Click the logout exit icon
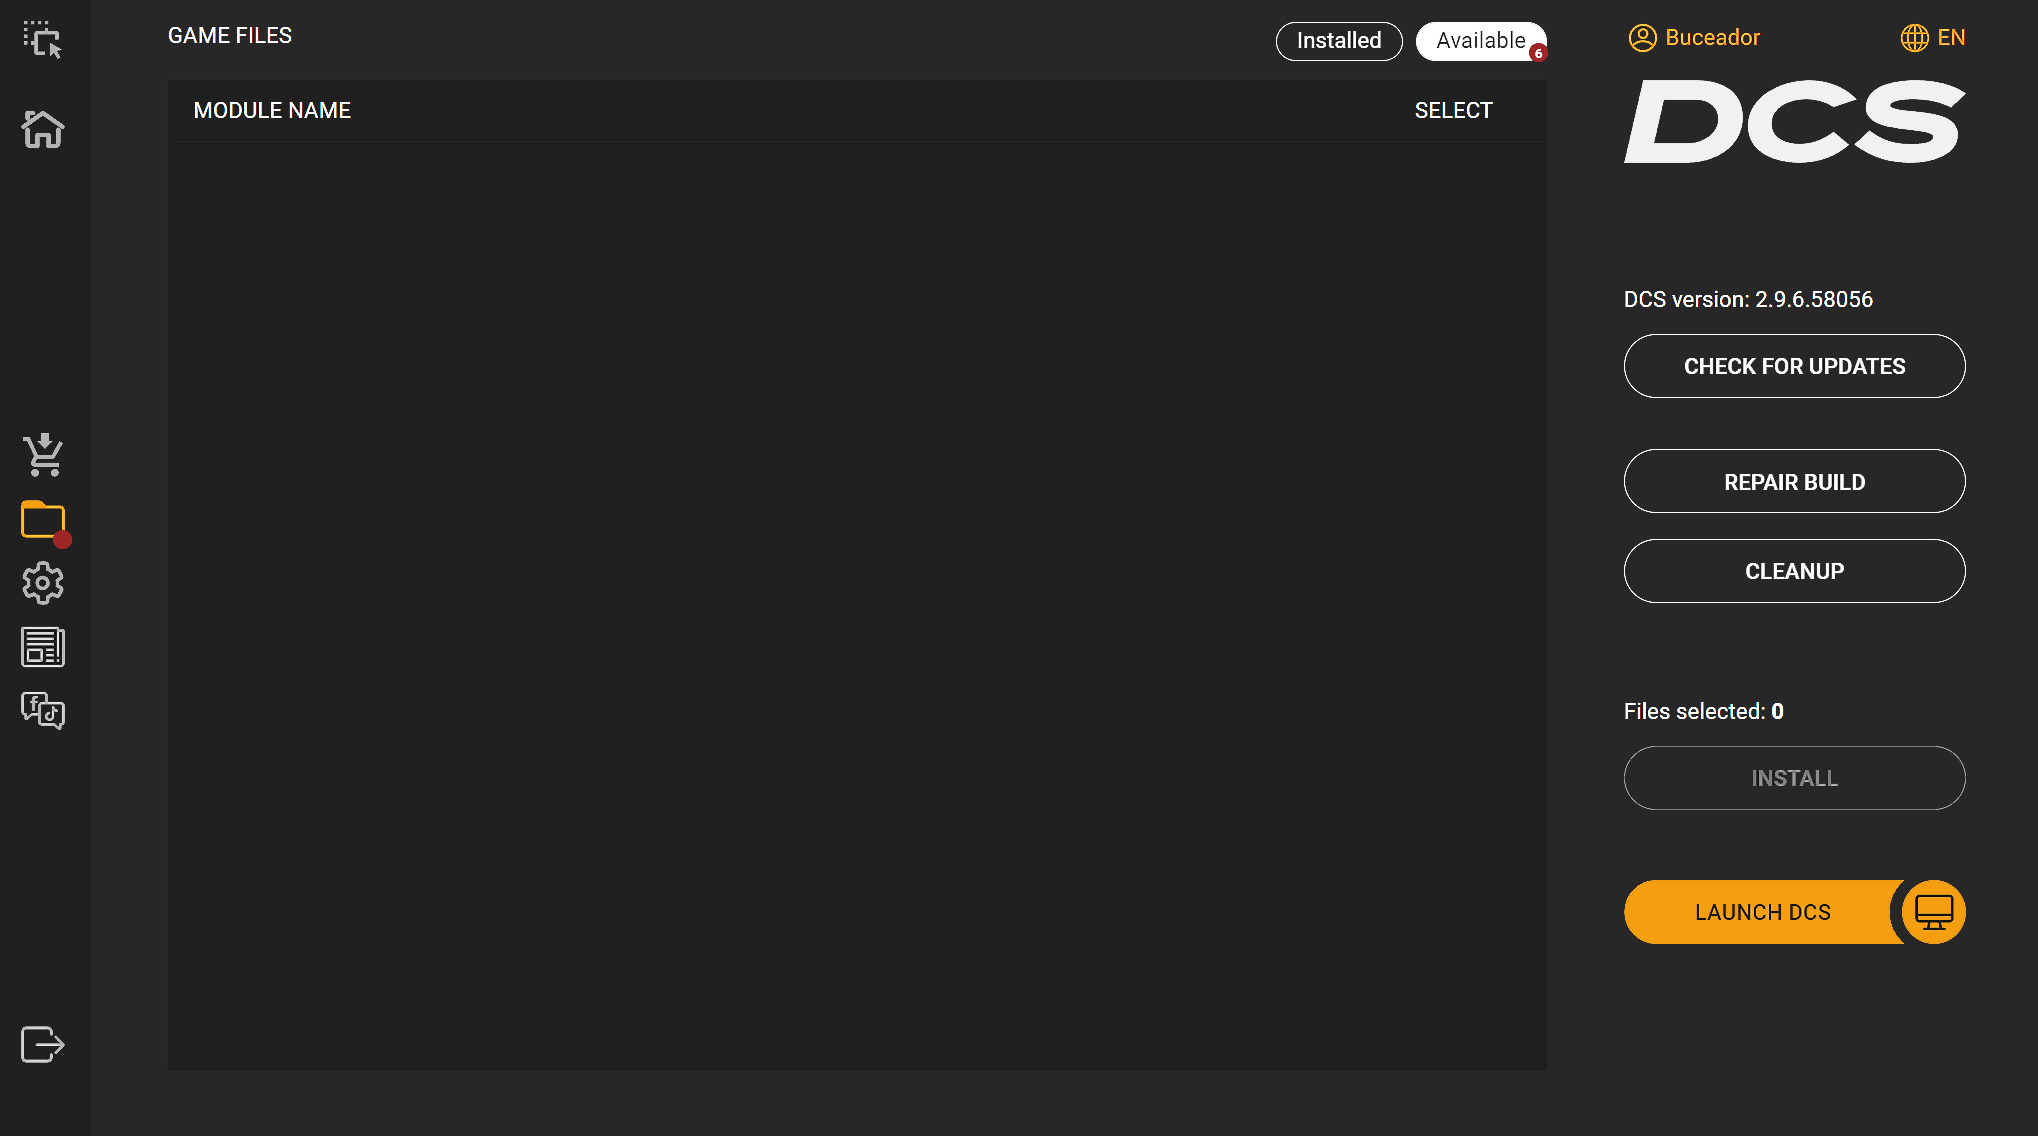The height and width of the screenshot is (1136, 2038). pos(43,1044)
